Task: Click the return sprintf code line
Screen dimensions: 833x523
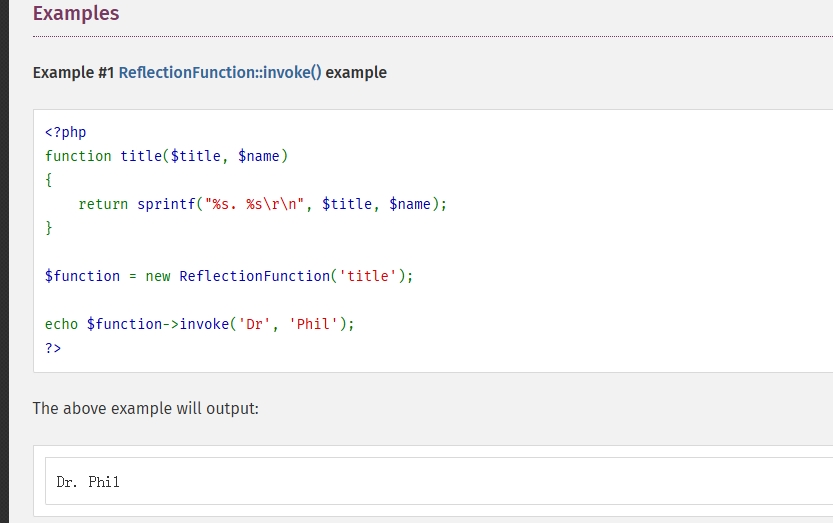Action: 263,204
